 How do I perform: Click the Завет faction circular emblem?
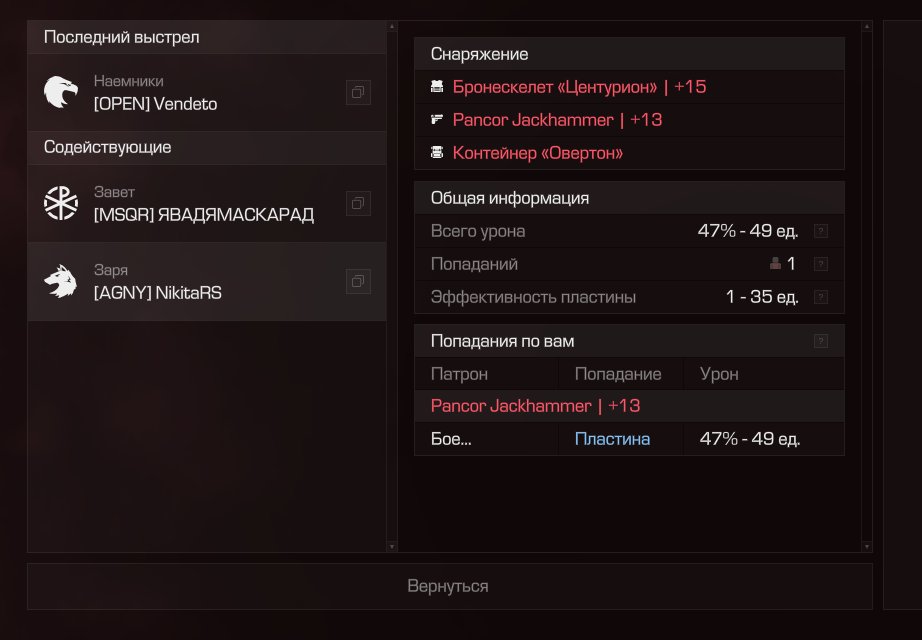pyautogui.click(x=61, y=203)
